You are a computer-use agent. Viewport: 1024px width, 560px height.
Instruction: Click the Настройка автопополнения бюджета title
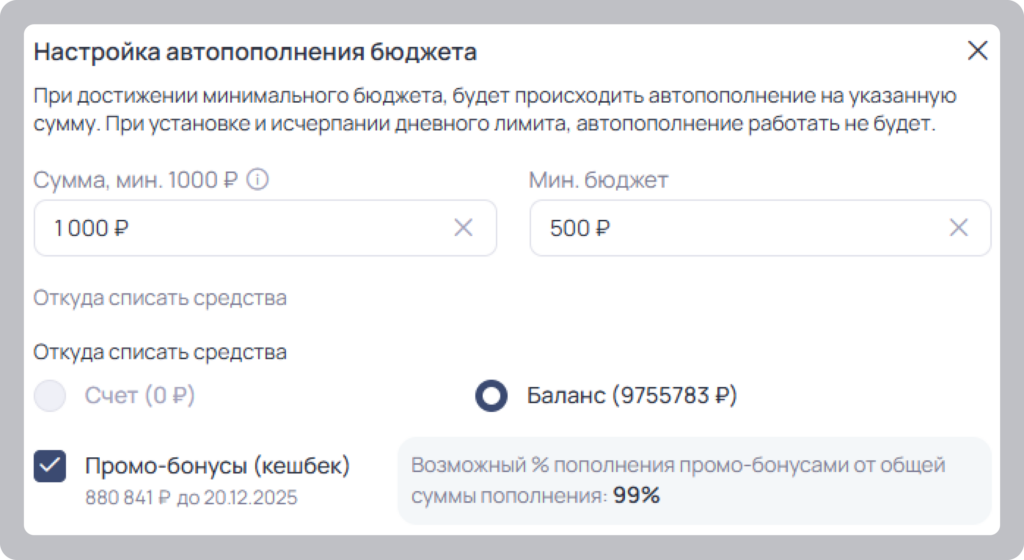[x=255, y=52]
